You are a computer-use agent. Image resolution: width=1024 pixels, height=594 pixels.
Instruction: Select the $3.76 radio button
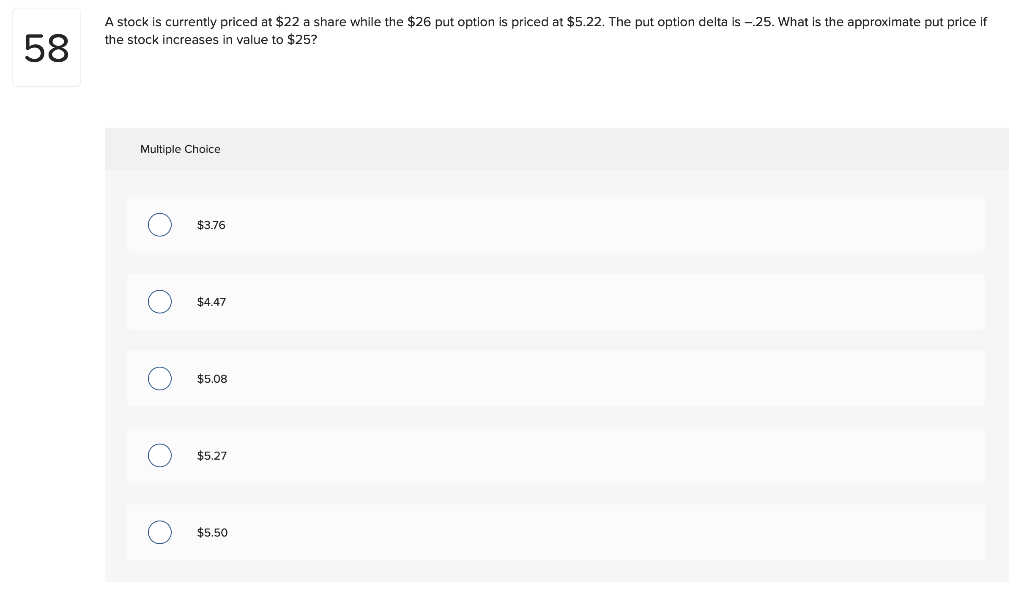[x=160, y=225]
